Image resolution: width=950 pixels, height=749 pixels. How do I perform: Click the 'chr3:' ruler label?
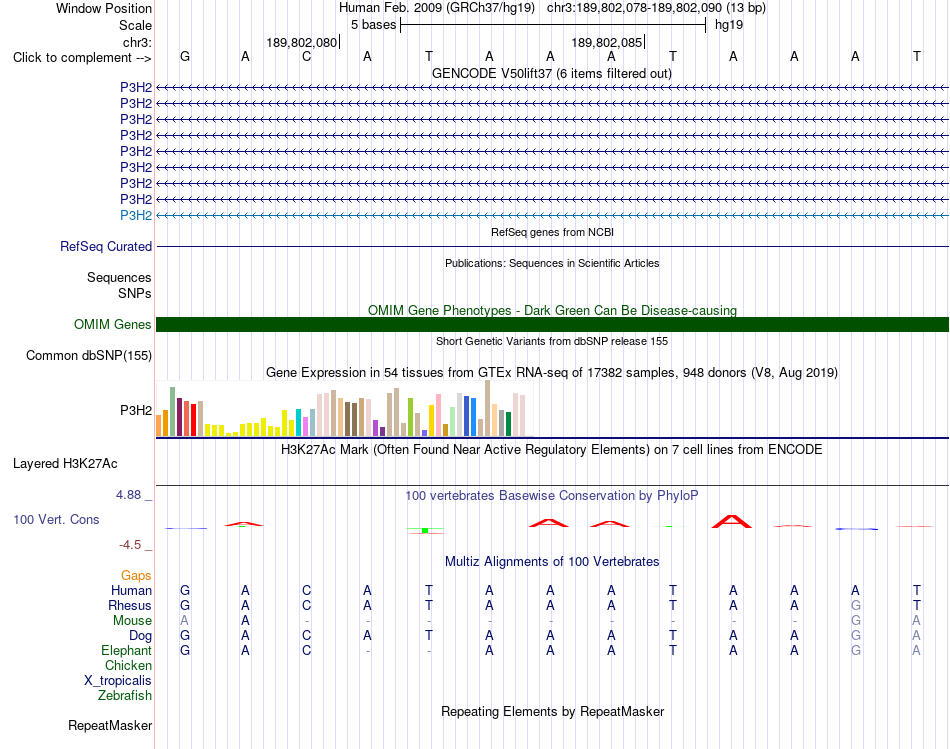(x=137, y=42)
